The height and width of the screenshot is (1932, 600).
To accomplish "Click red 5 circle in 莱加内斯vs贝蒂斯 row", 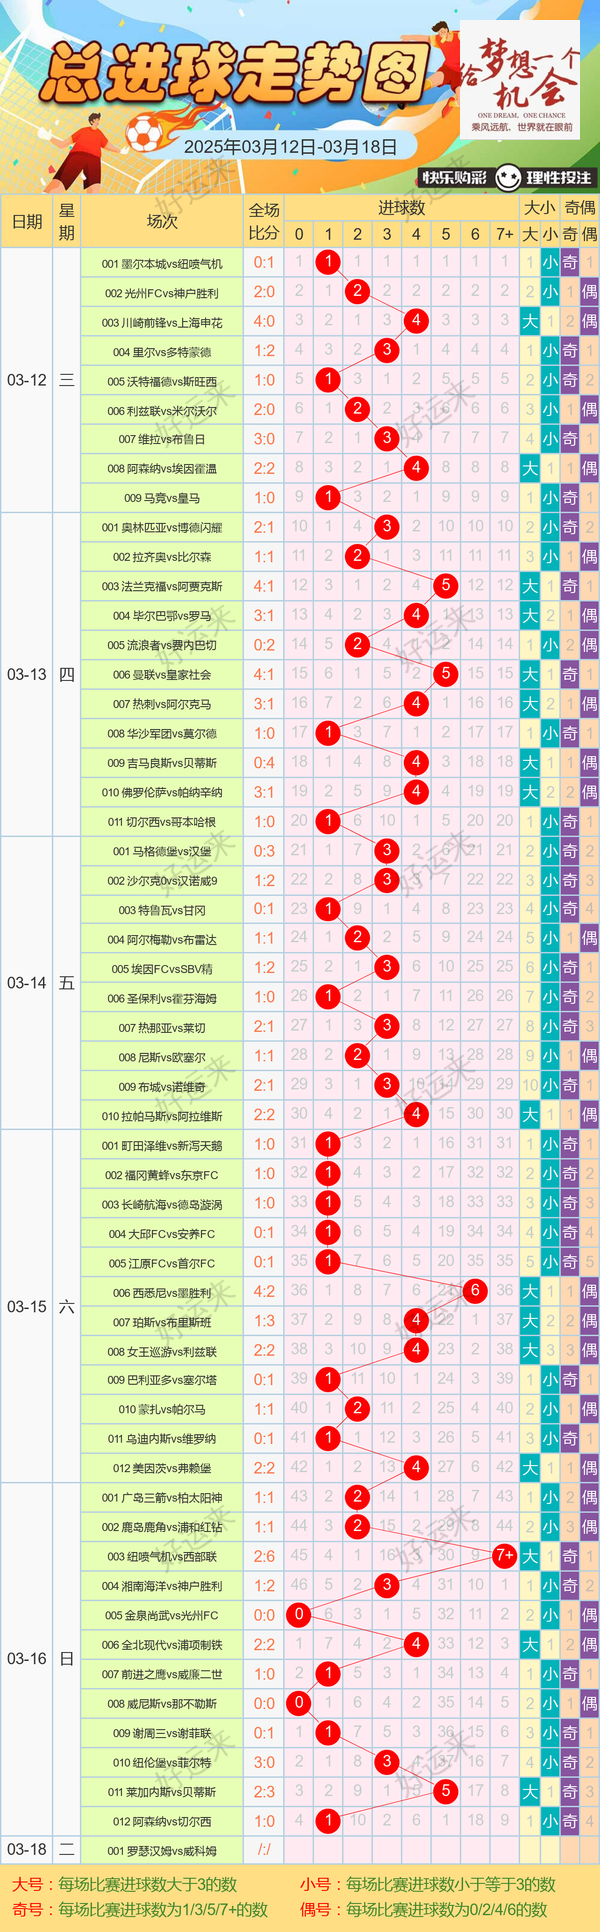I will 446,1791.
